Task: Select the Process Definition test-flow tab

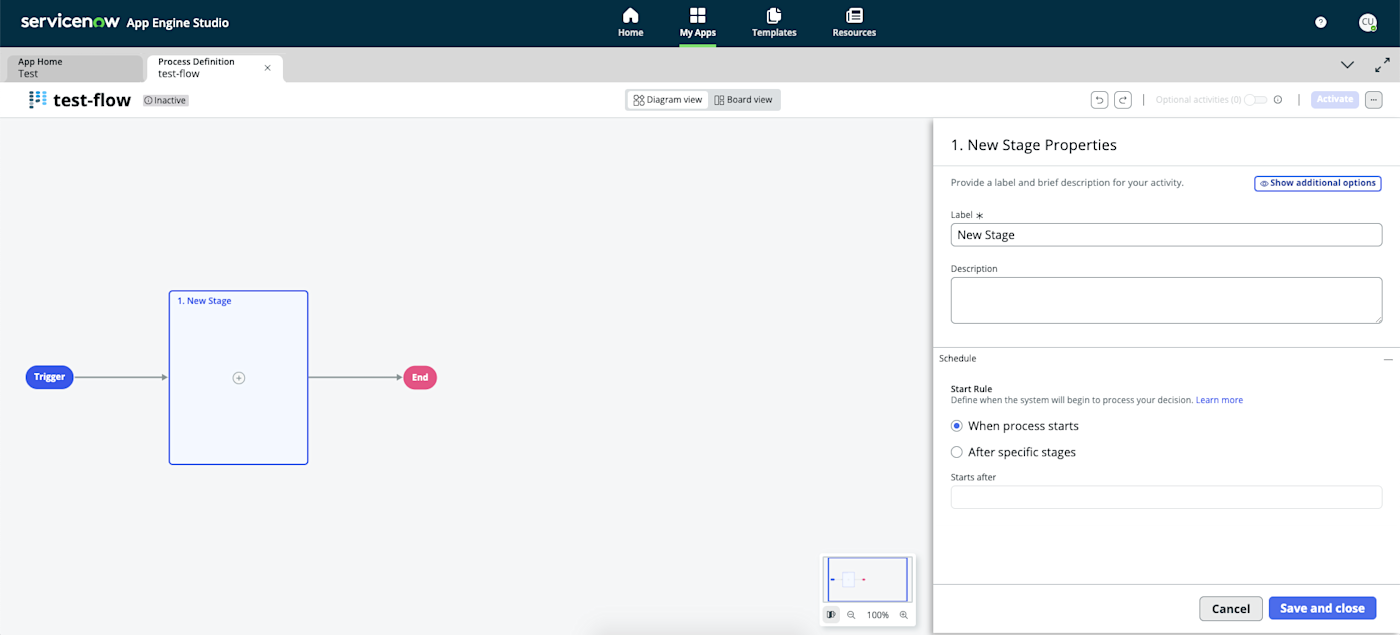Action: tap(214, 68)
